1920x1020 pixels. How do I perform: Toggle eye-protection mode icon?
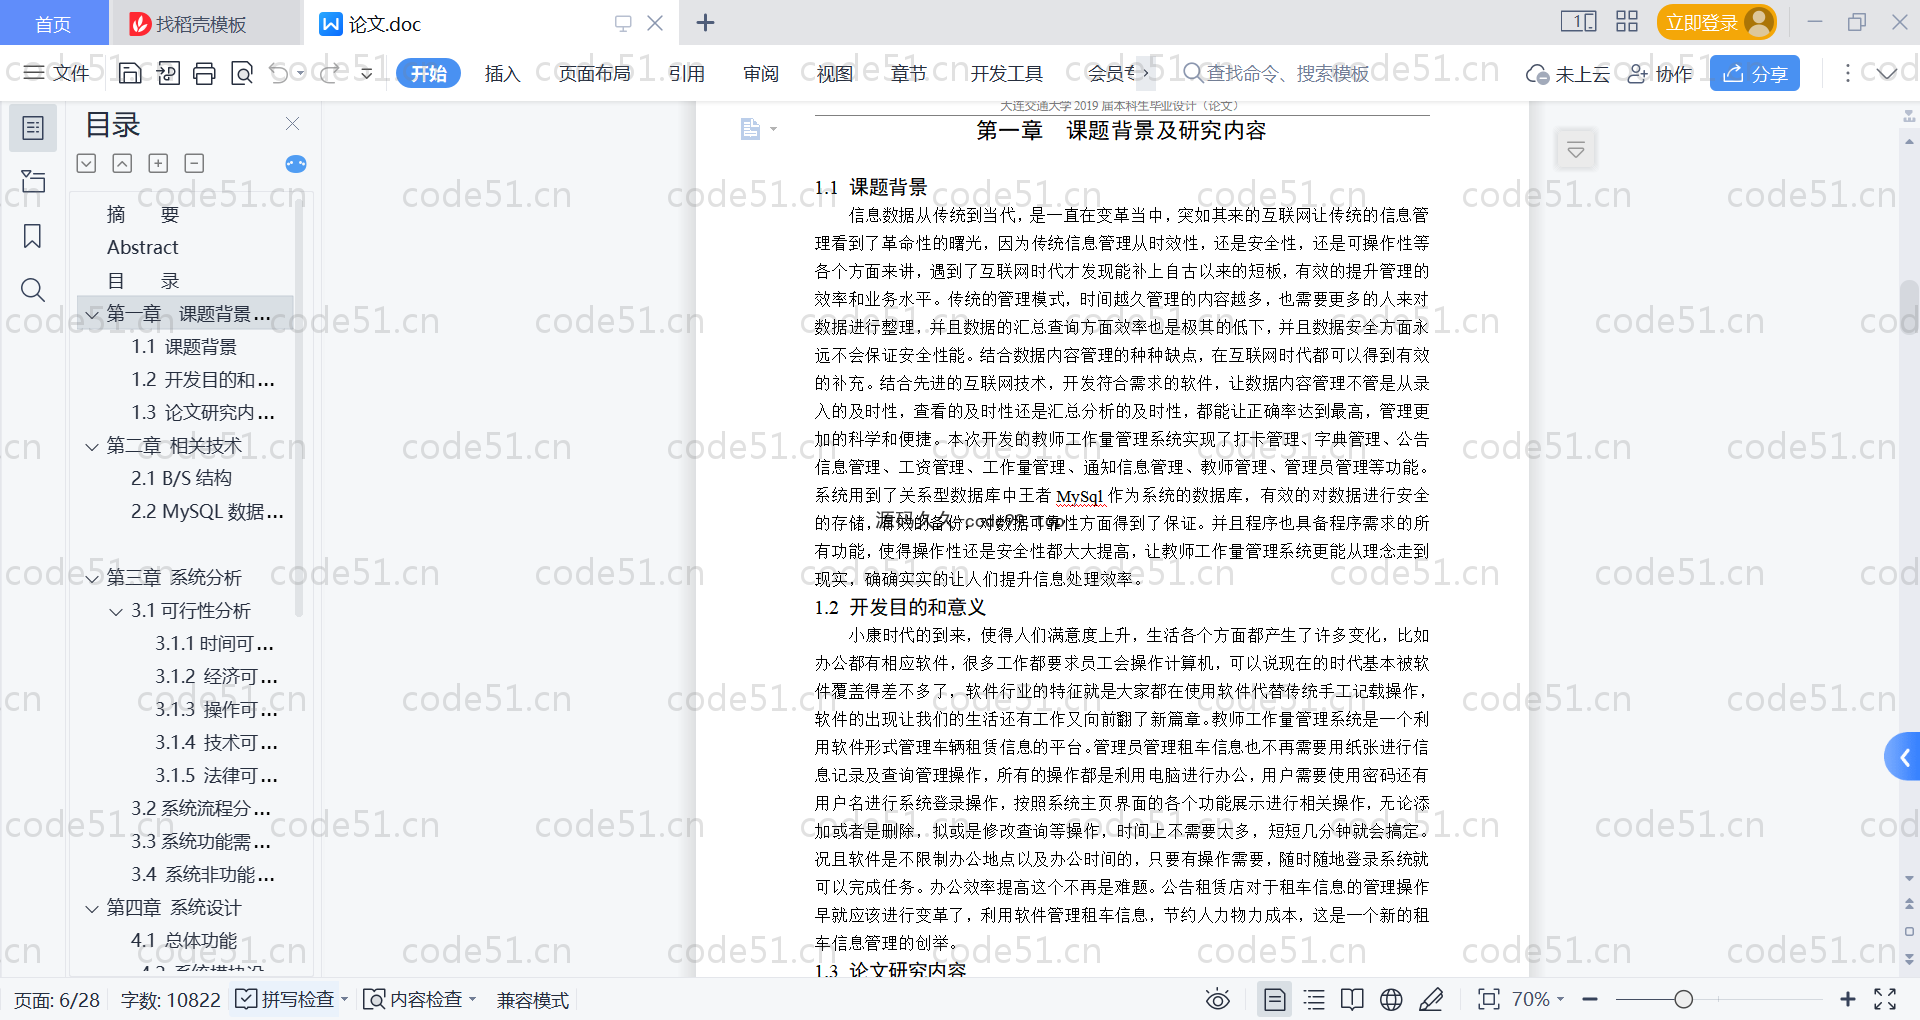tap(1217, 999)
